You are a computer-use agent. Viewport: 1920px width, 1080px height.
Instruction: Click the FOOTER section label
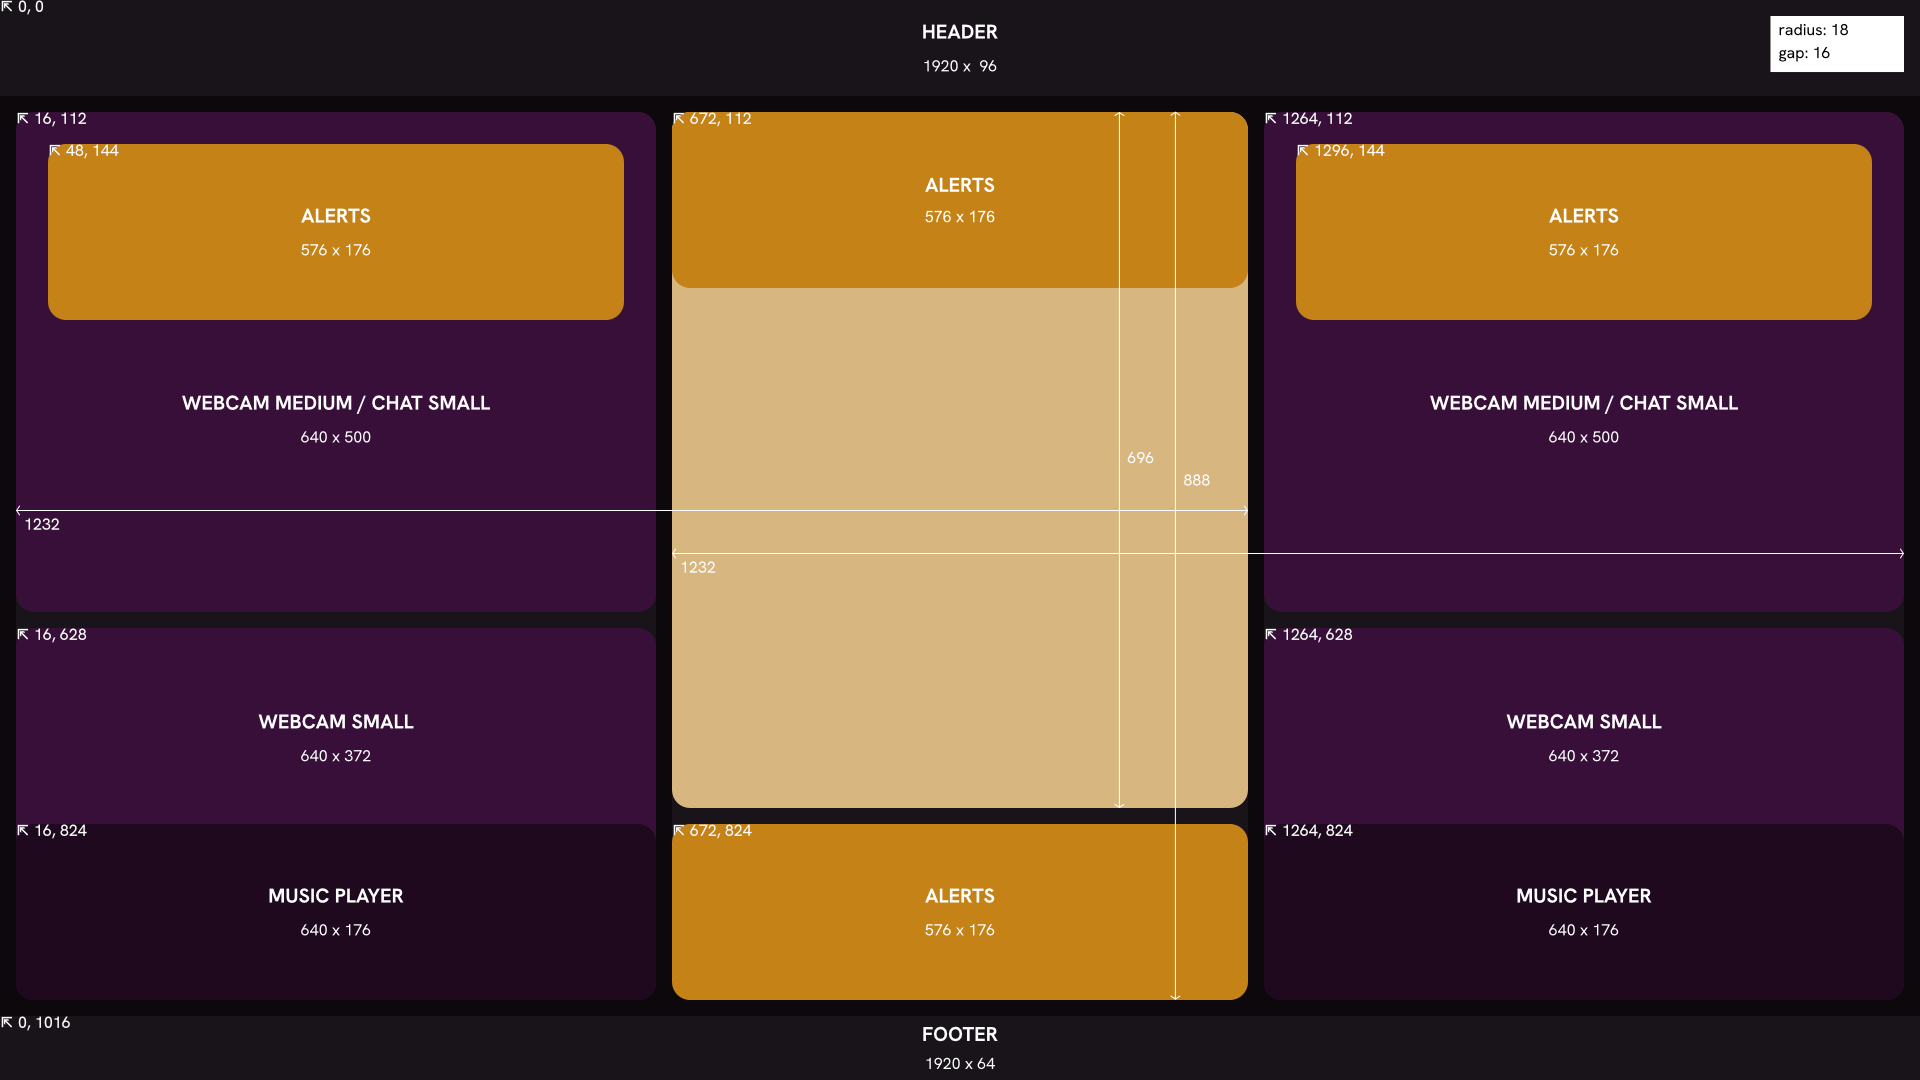pos(959,1034)
